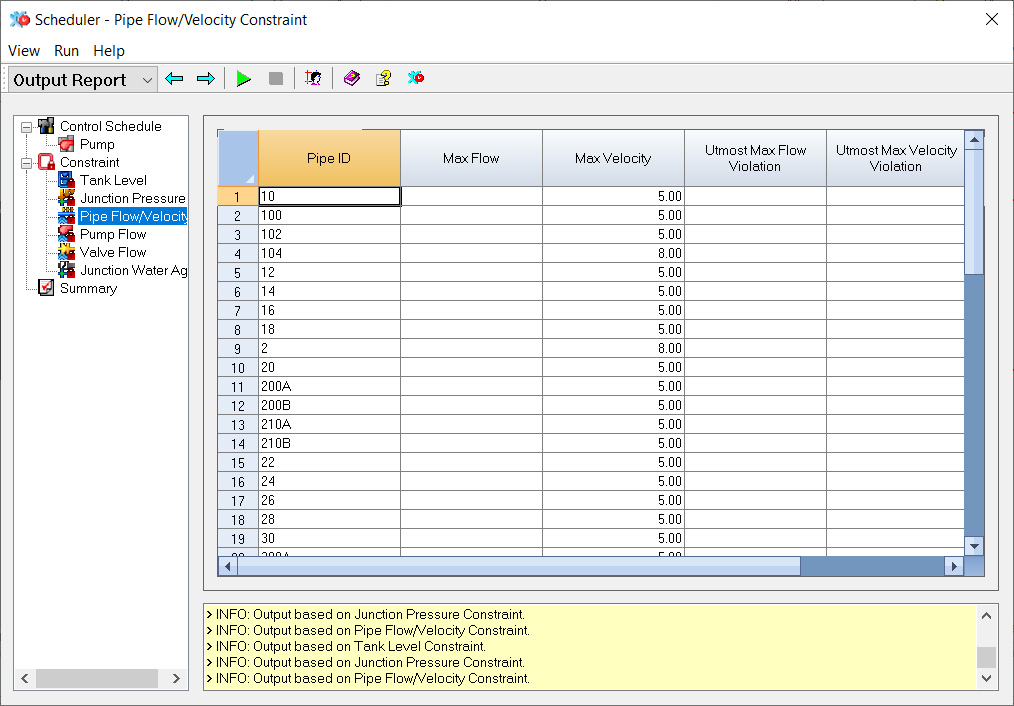Click the blue Scheduler icon in toolbar
This screenshot has height=706, width=1014.
[x=416, y=78]
